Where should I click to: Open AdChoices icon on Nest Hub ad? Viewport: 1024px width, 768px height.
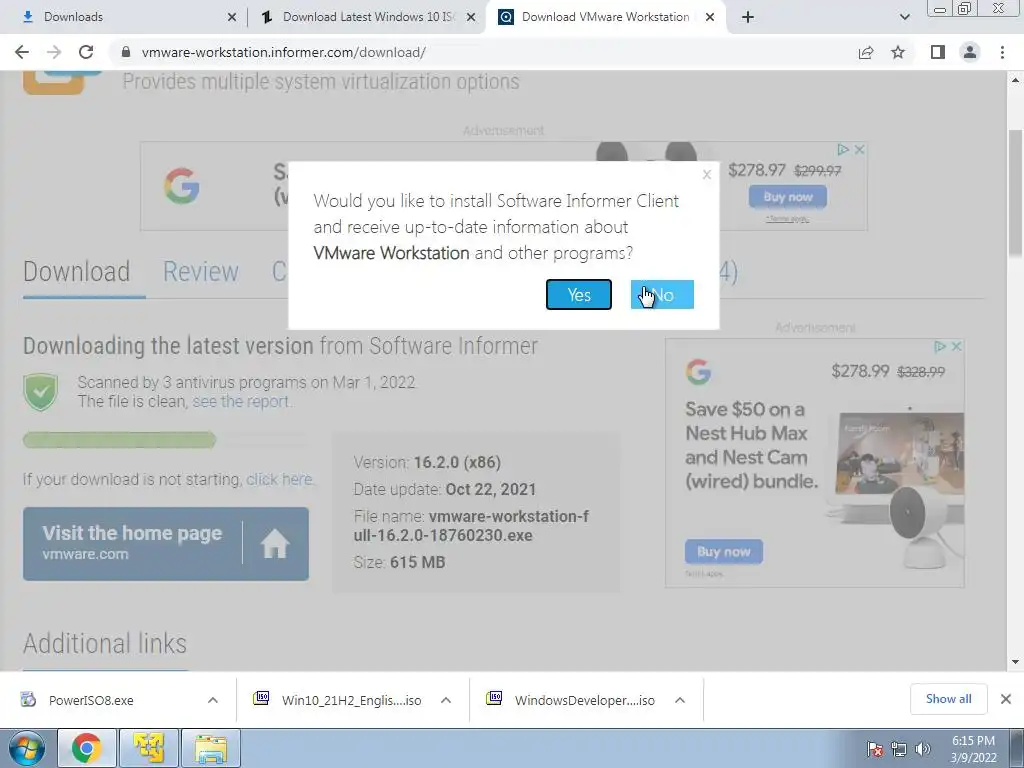click(940, 346)
